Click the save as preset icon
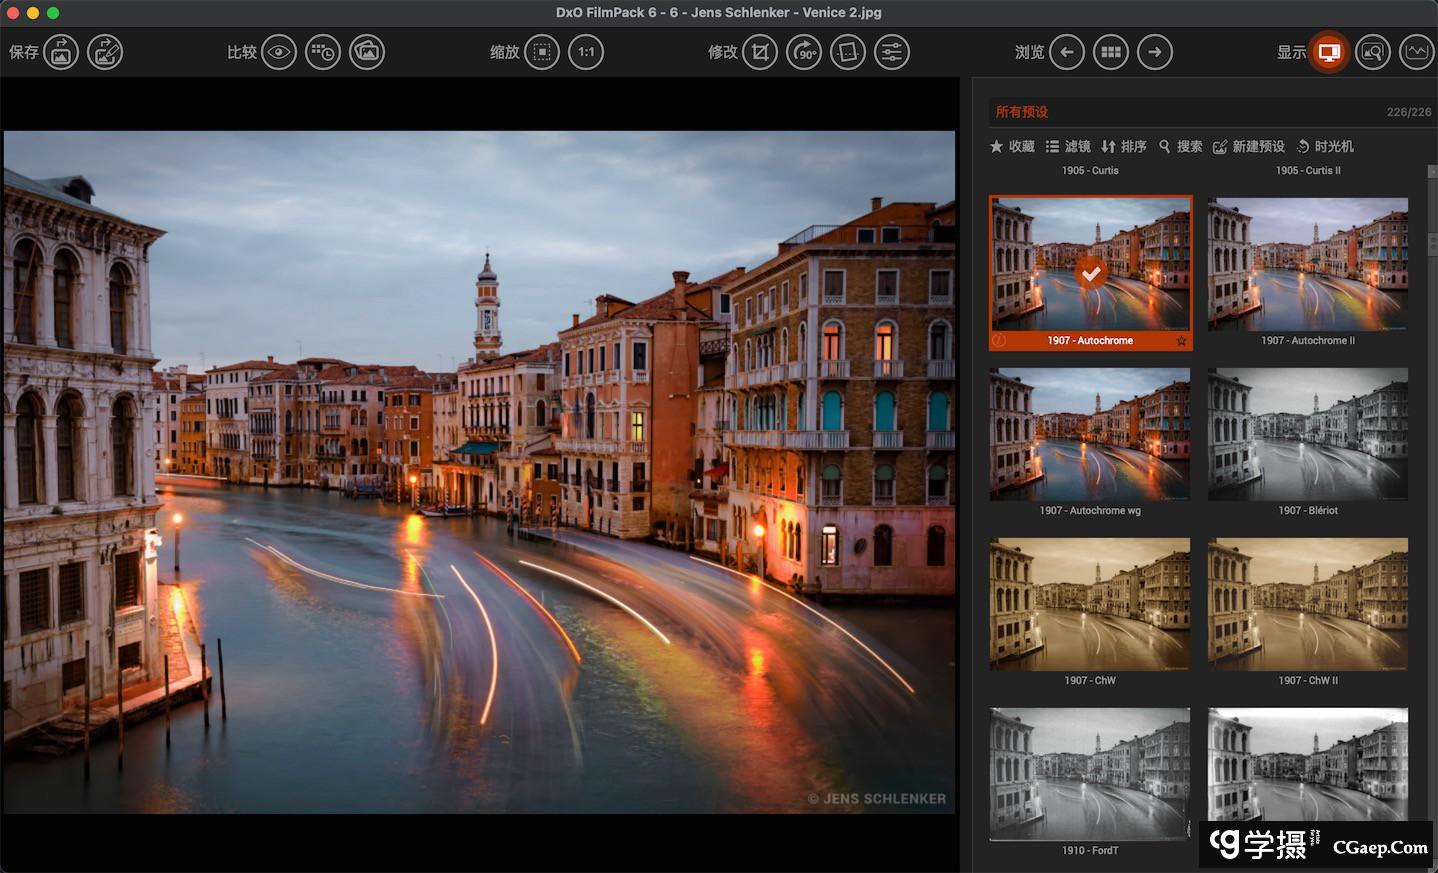 pyautogui.click(x=105, y=52)
